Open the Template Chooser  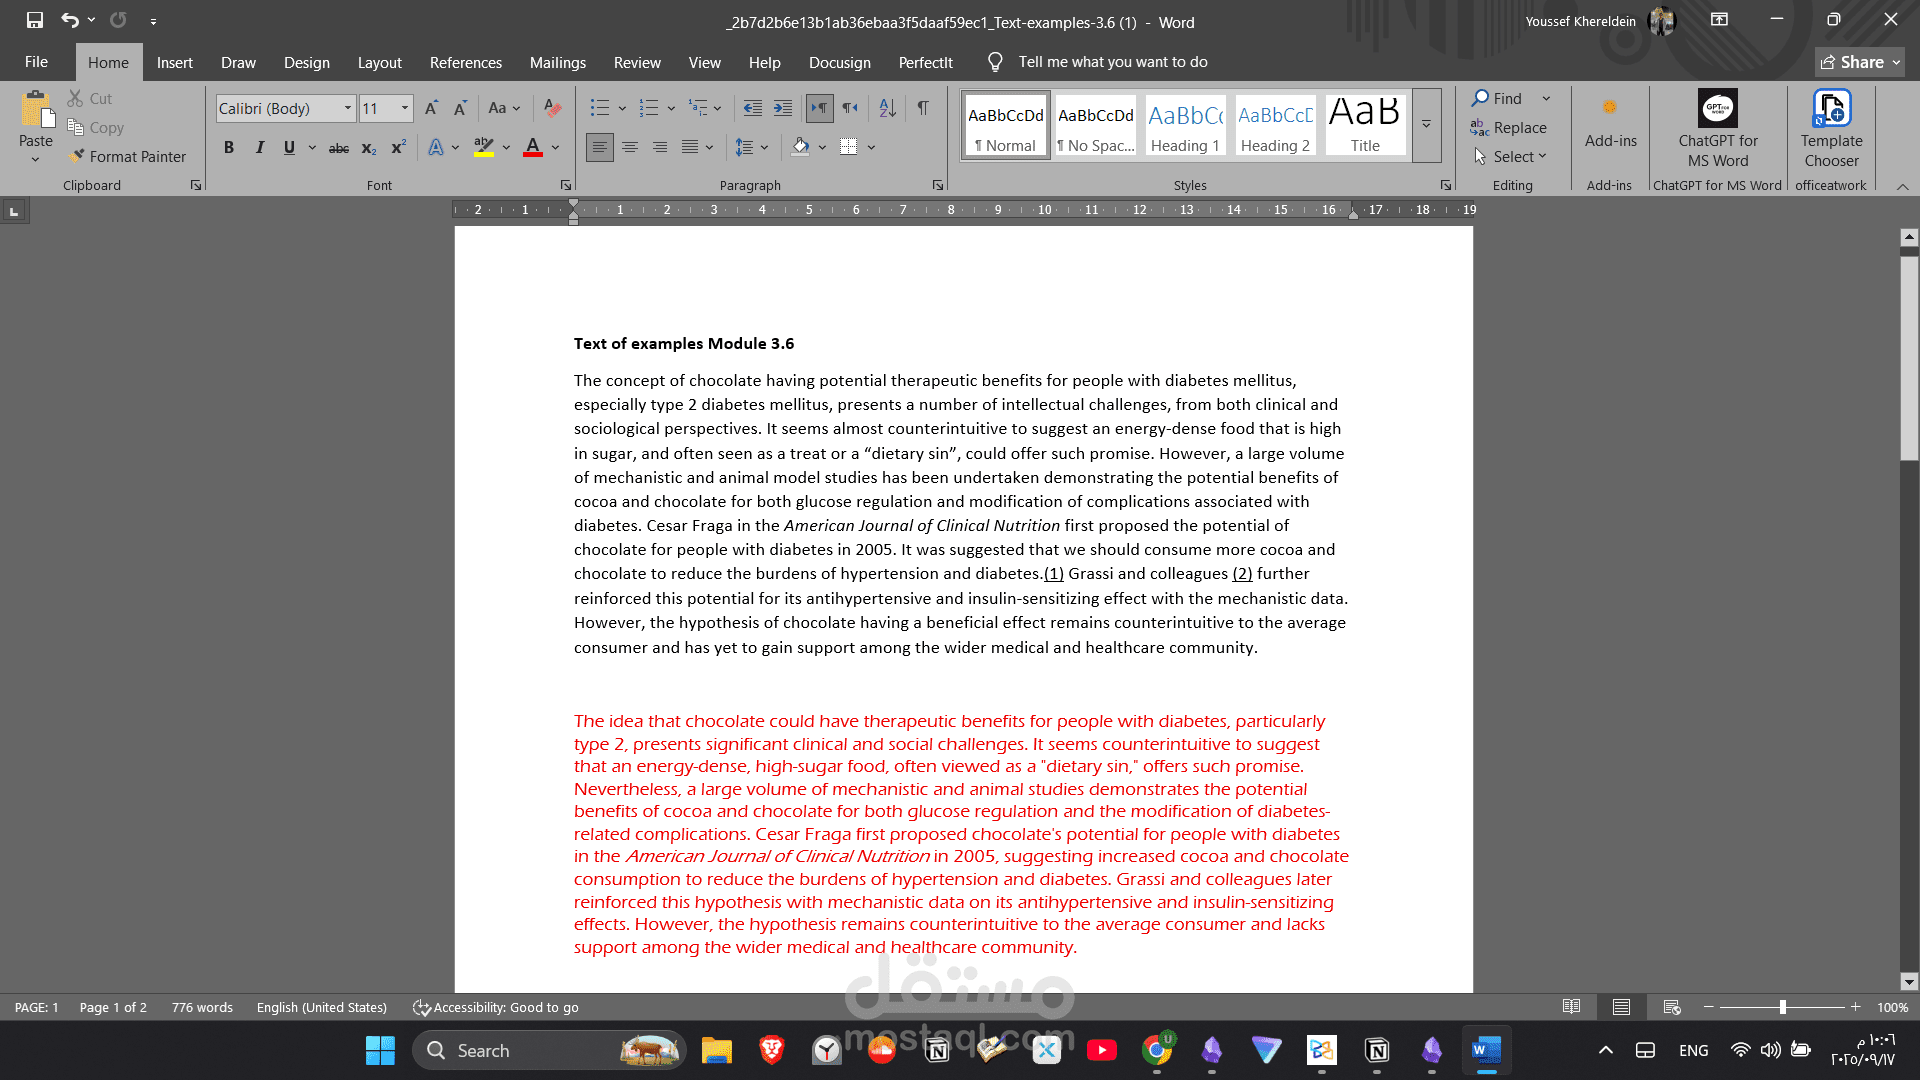pos(1831,128)
